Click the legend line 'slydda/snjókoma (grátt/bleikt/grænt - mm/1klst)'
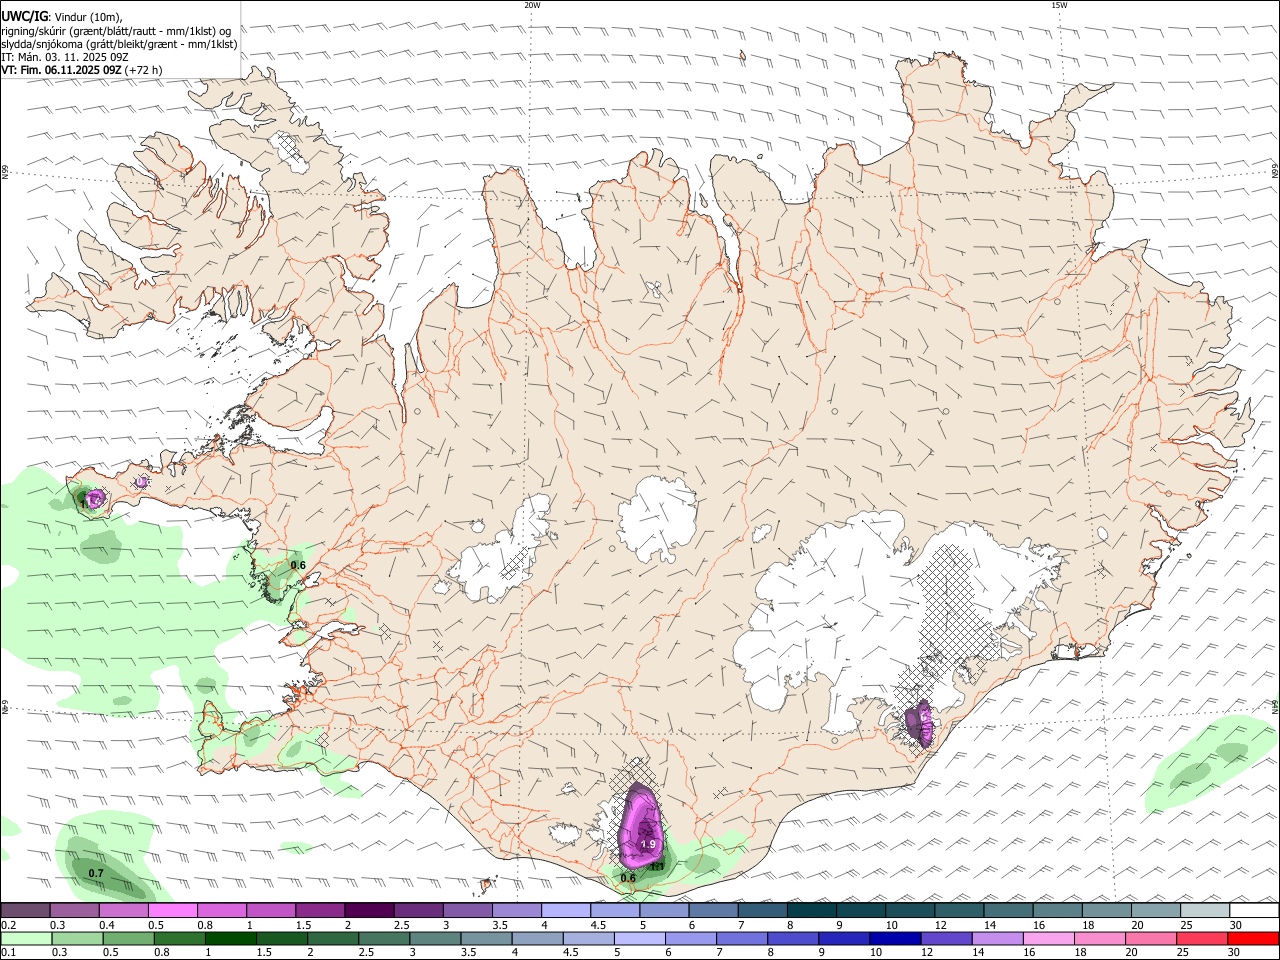The image size is (1280, 960). [119, 44]
